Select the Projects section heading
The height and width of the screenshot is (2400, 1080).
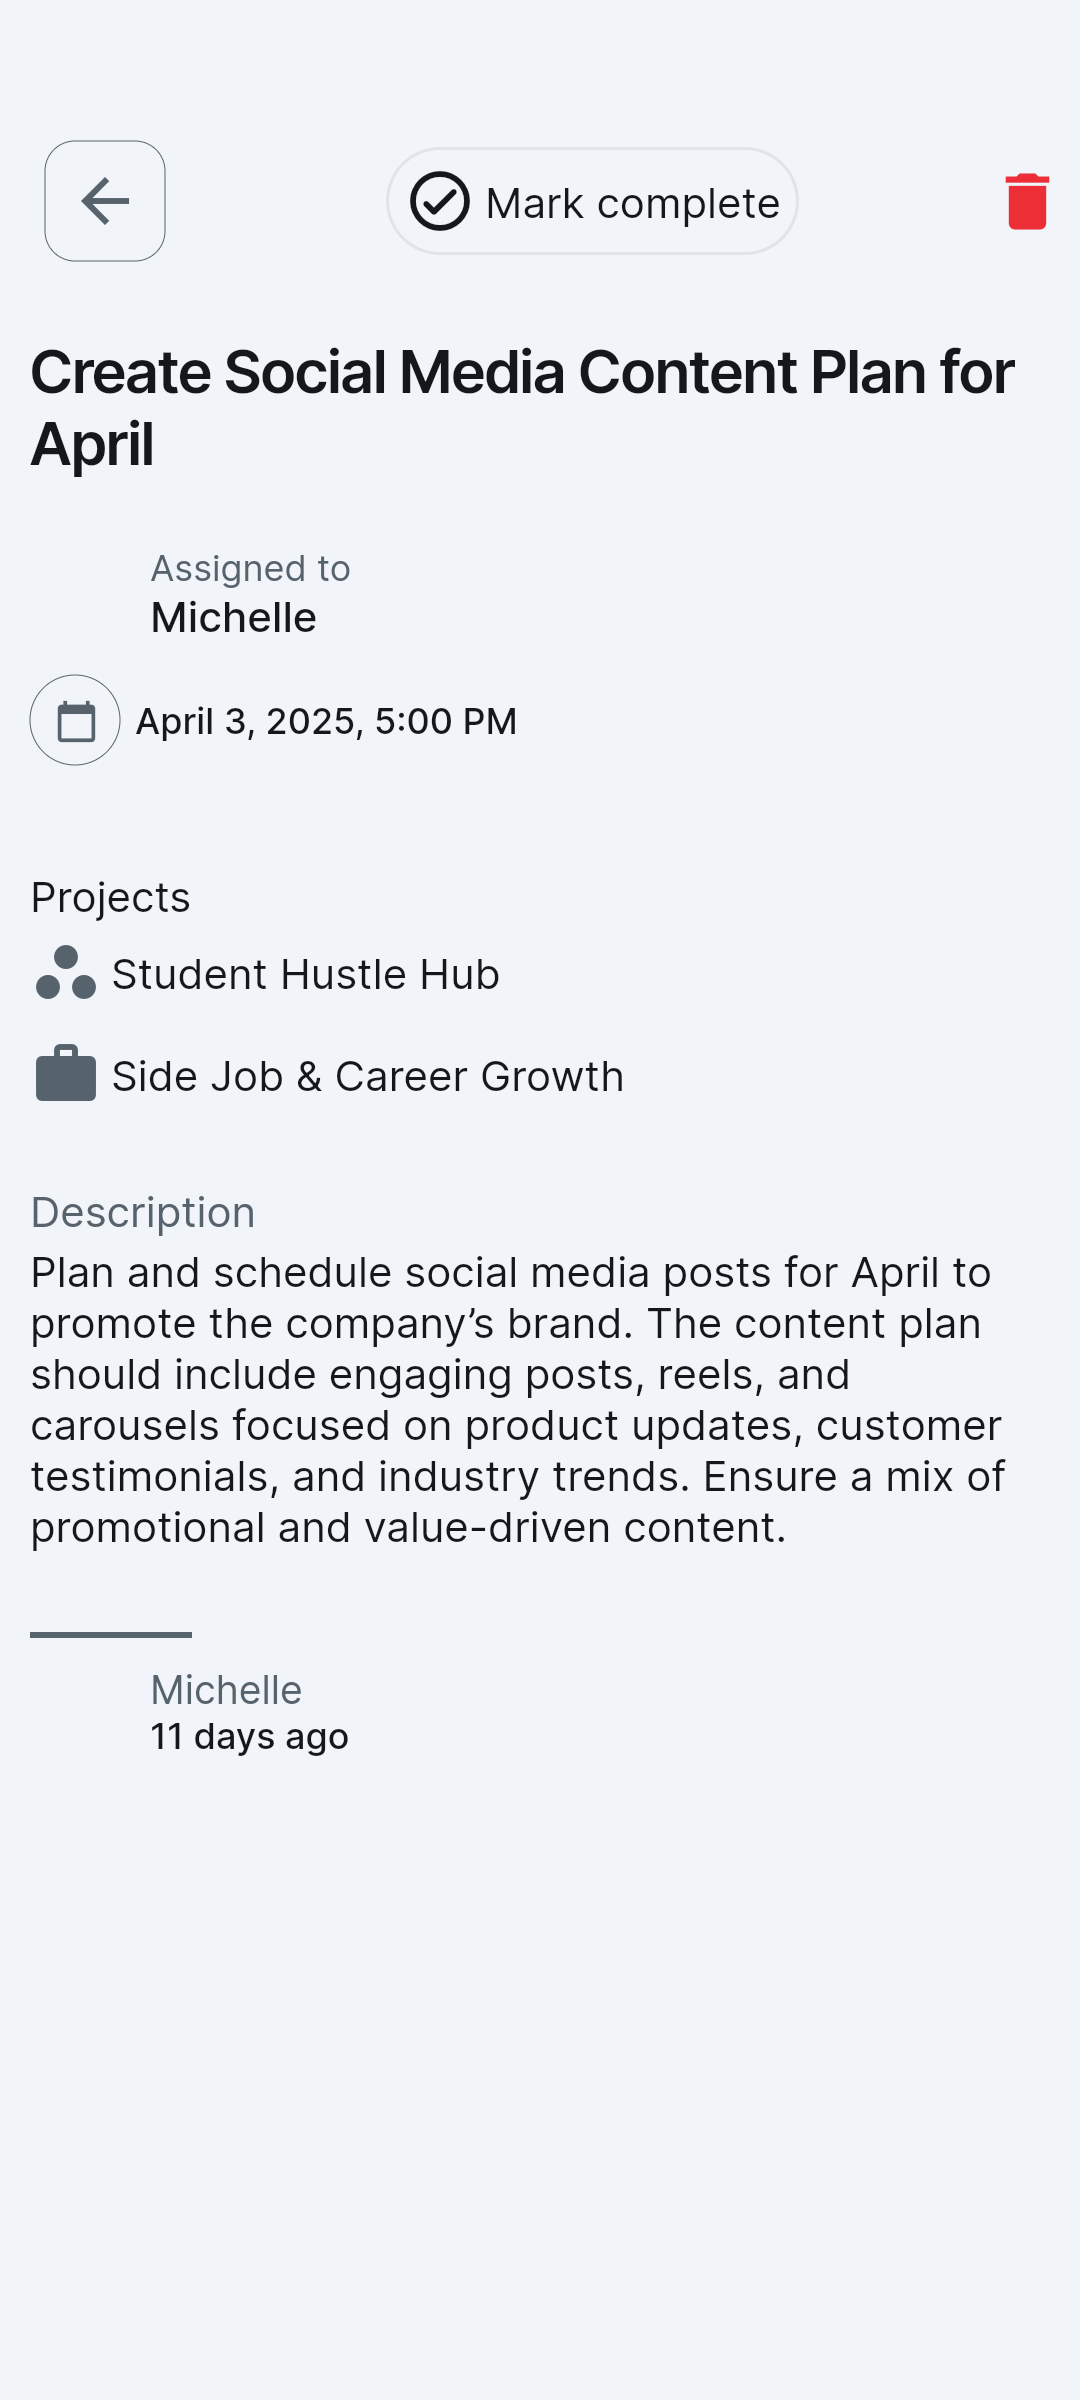110,897
